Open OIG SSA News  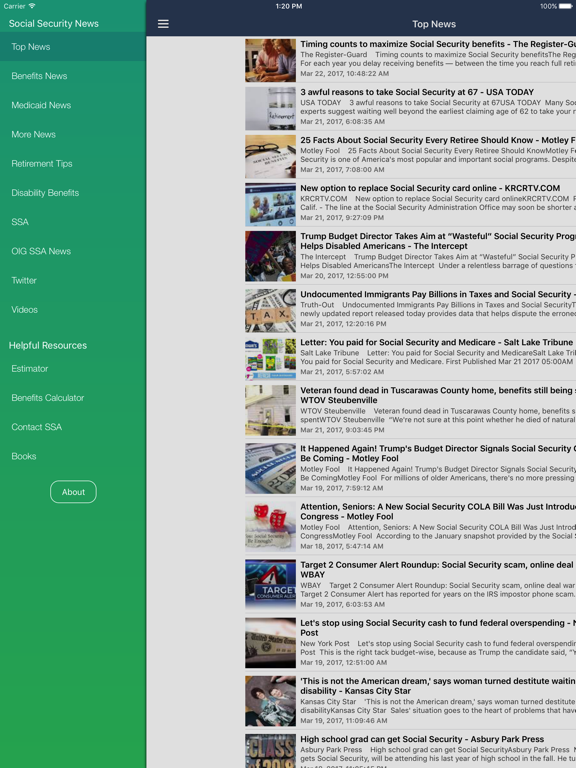point(73,251)
